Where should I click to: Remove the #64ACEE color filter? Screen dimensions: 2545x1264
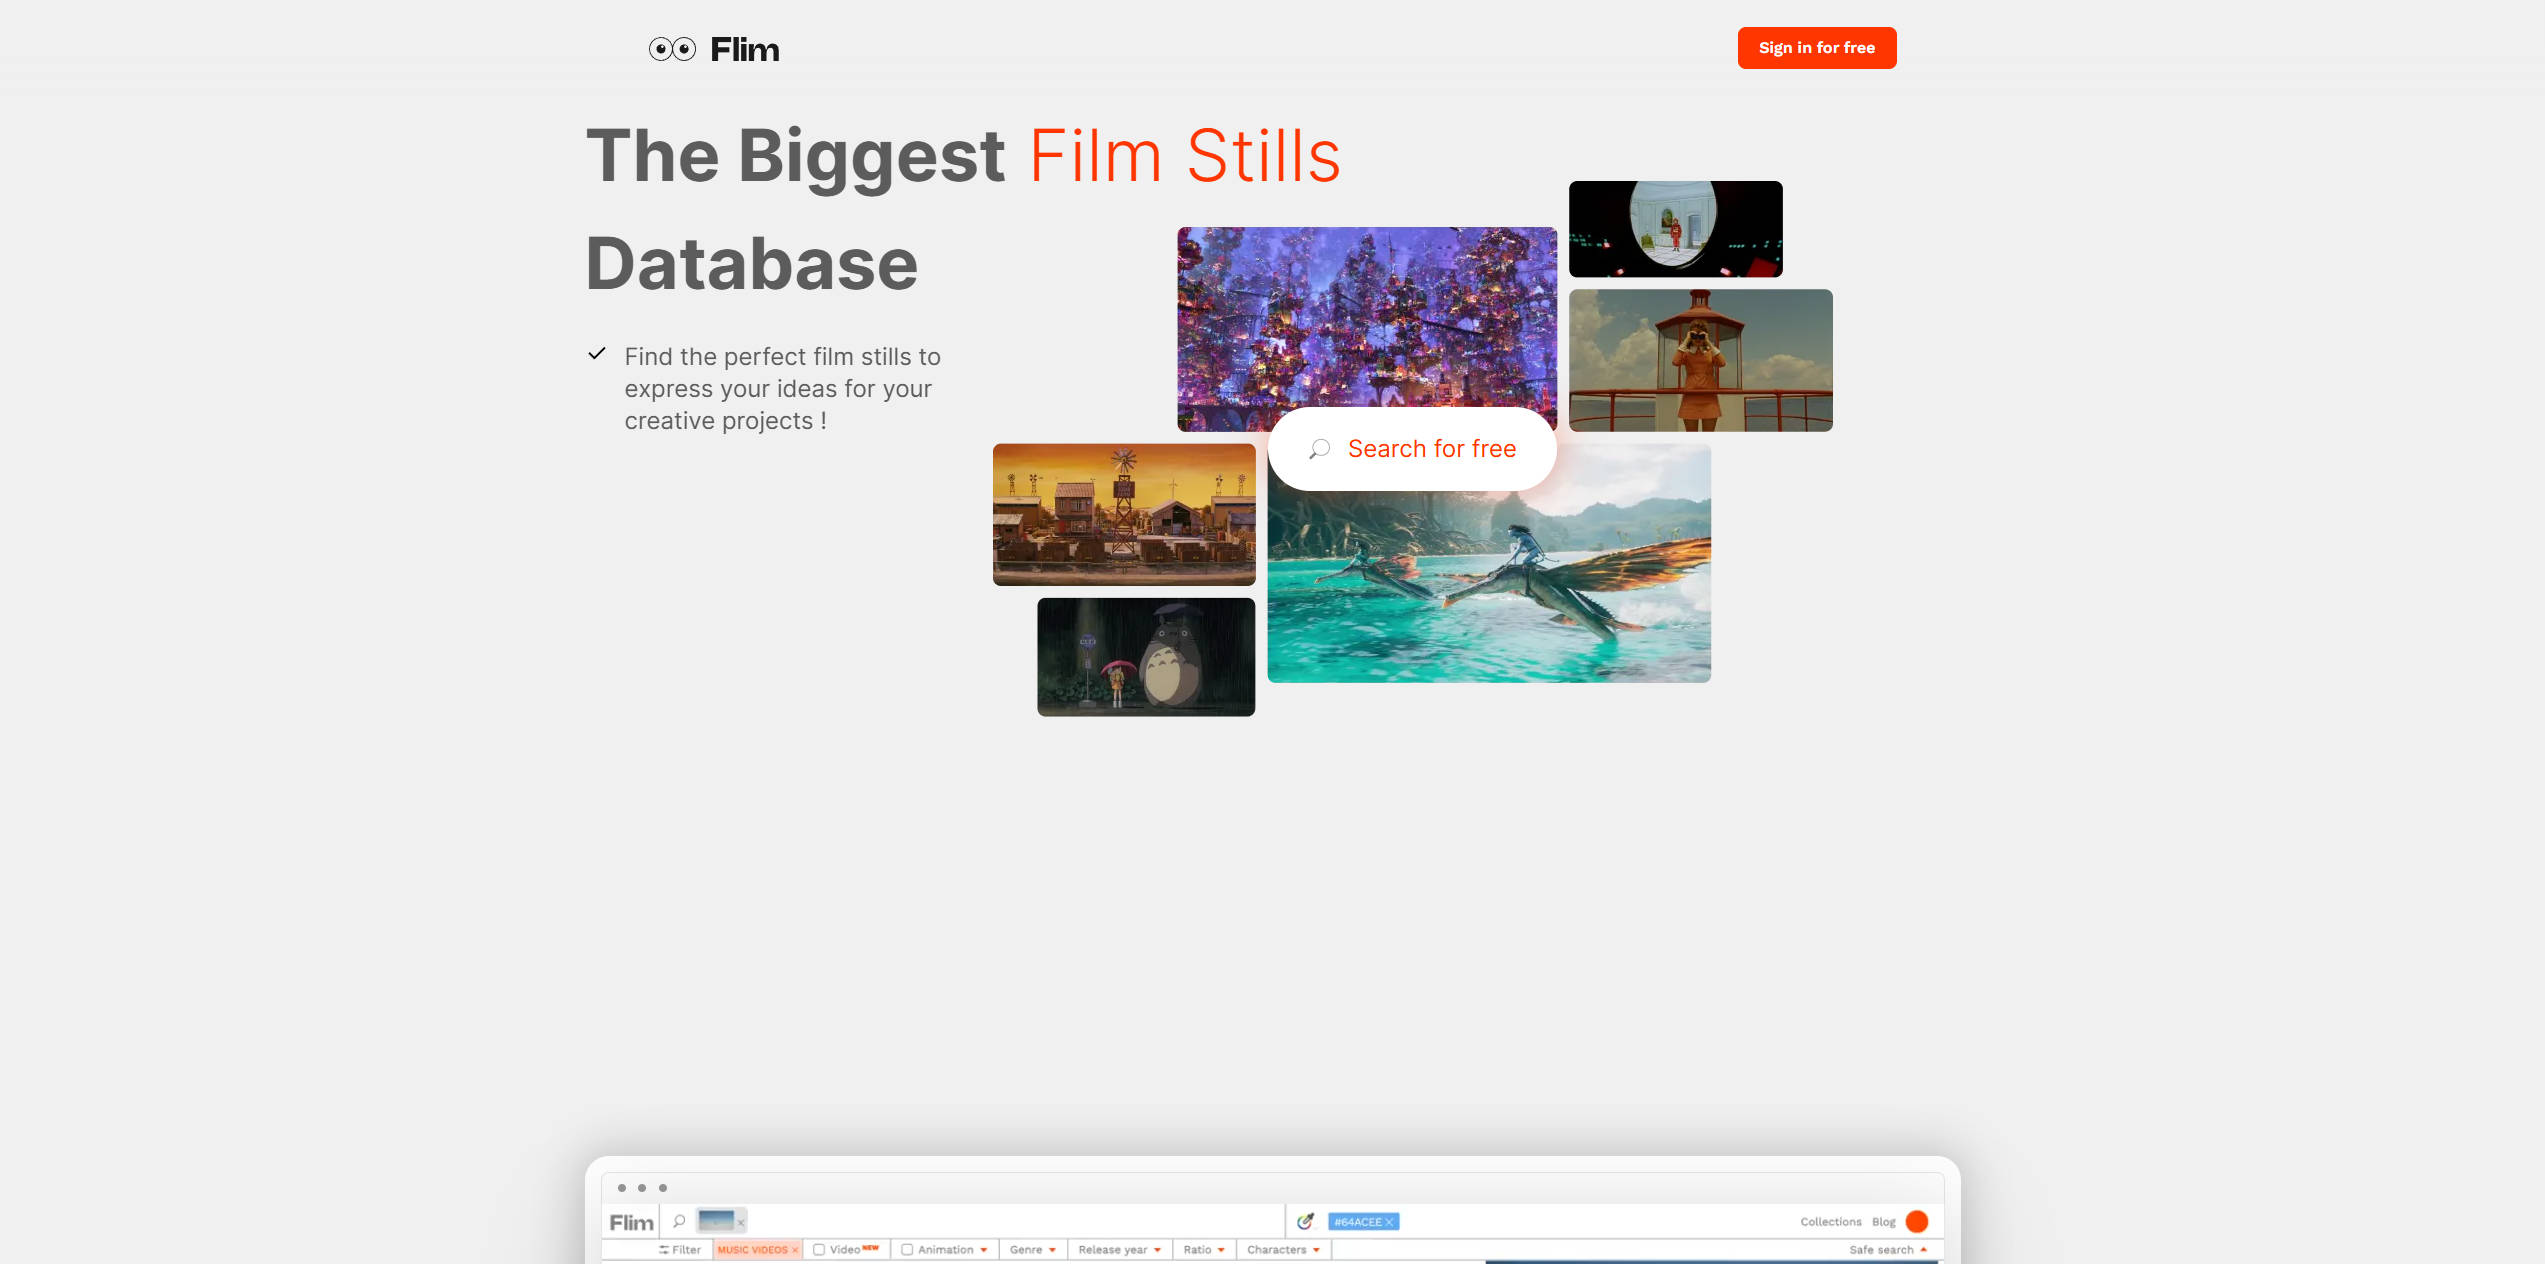click(x=1389, y=1222)
